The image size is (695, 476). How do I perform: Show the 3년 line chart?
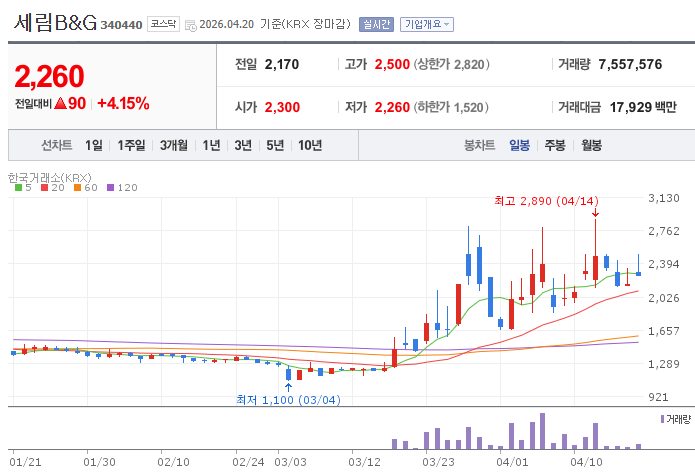point(243,145)
